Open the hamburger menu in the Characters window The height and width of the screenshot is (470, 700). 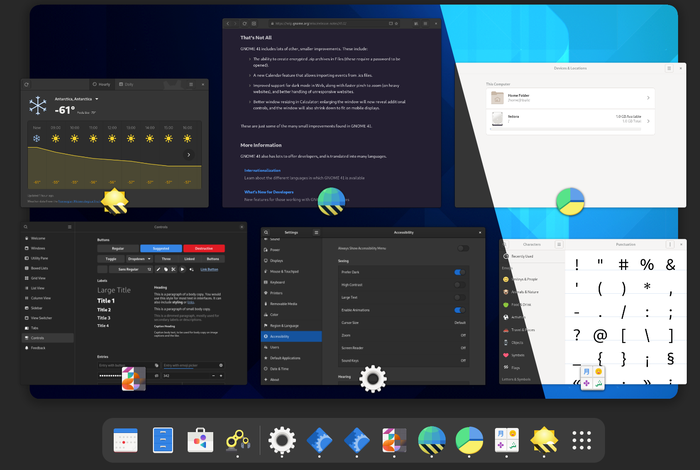[x=558, y=245]
